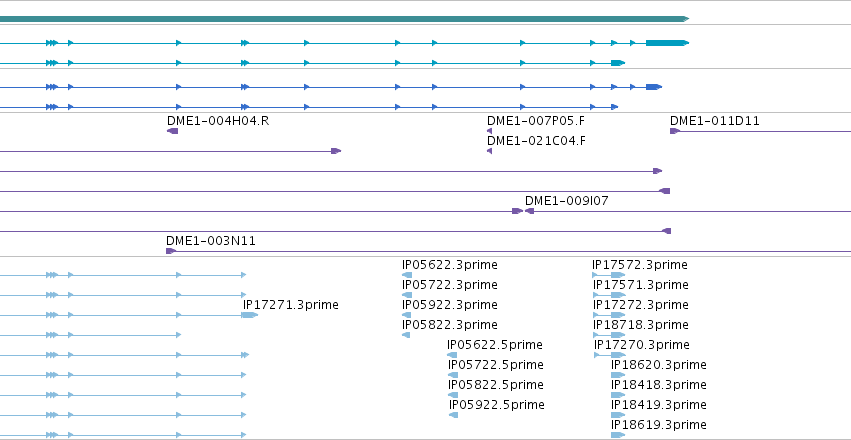Click the label DME1-009I07
The width and height of the screenshot is (851, 440).
(567, 201)
